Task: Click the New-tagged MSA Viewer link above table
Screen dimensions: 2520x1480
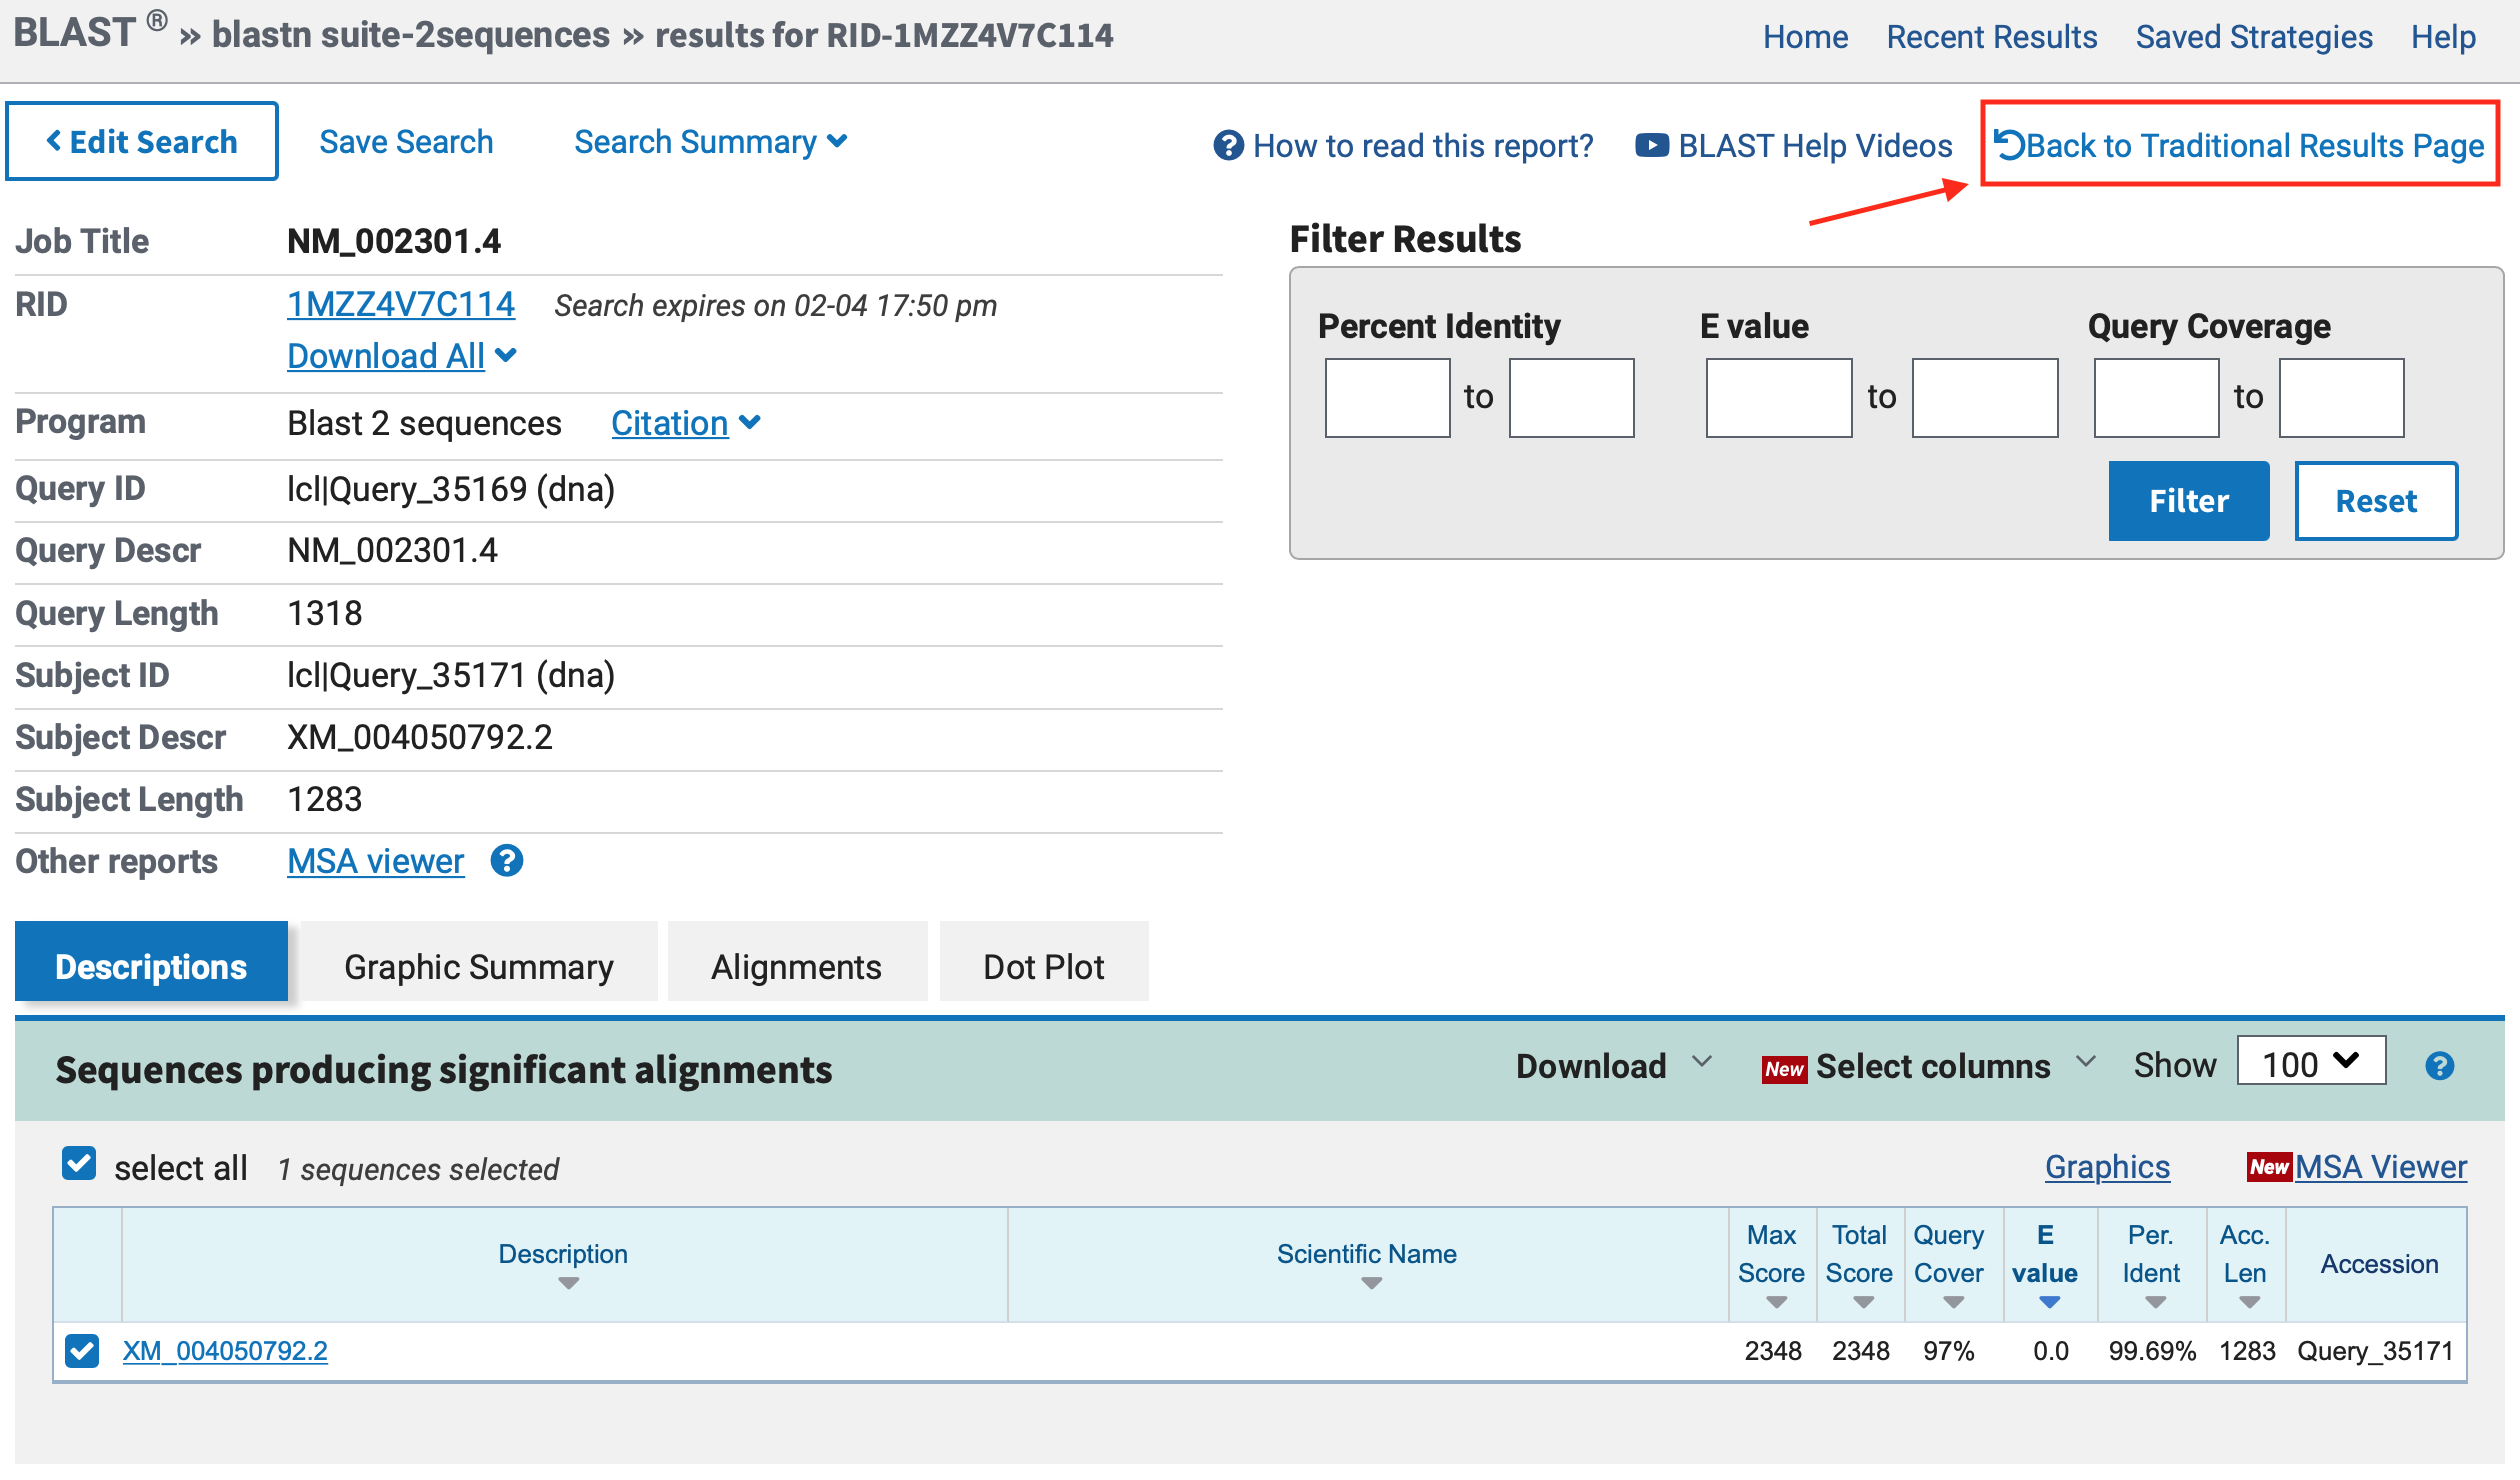Action: tap(2381, 1167)
